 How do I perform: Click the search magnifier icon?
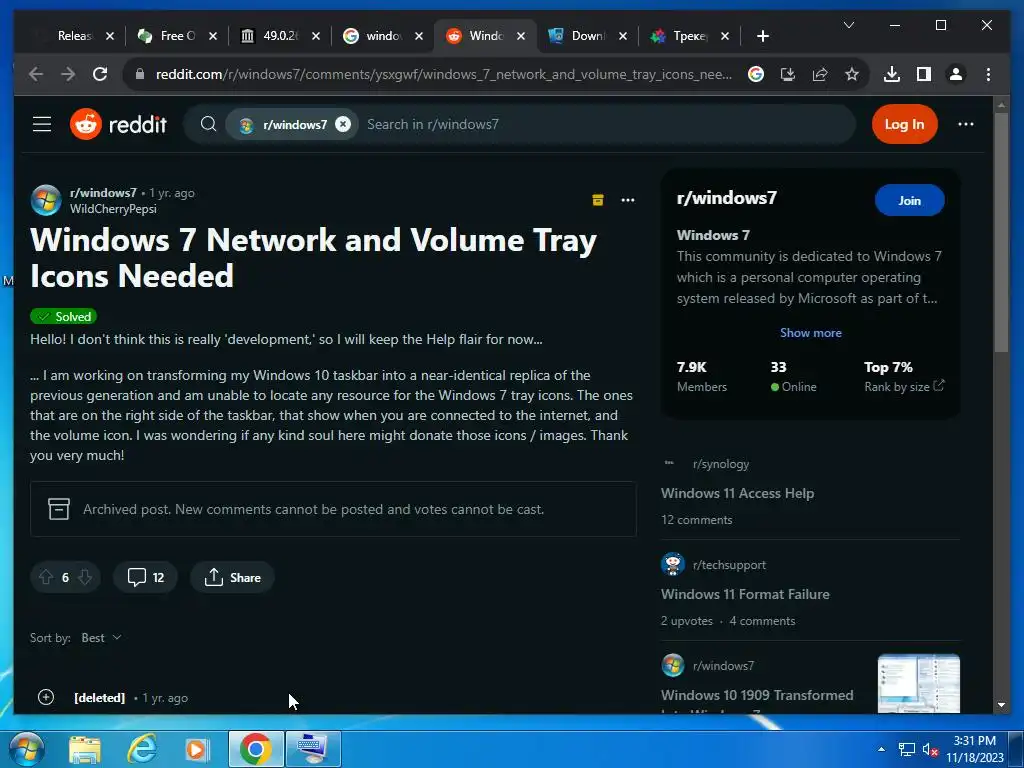[x=208, y=124]
